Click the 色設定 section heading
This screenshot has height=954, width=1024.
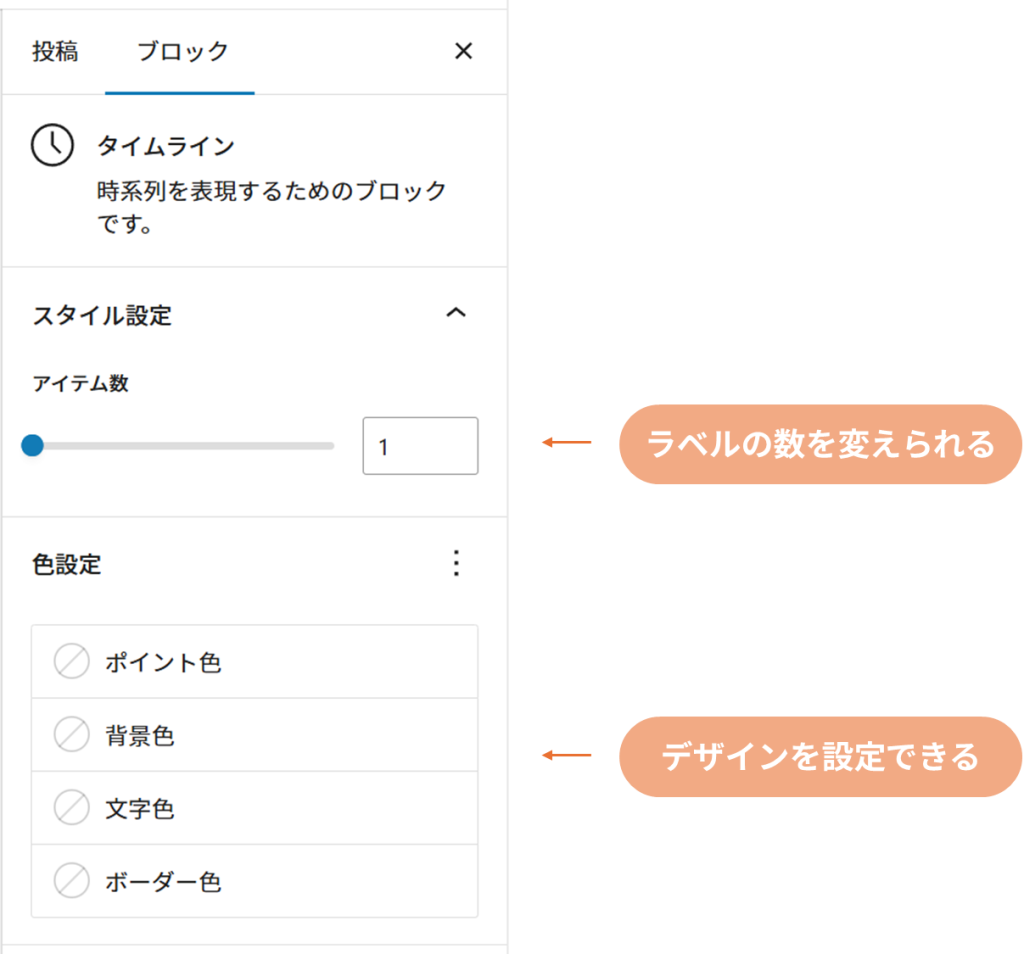(x=67, y=565)
